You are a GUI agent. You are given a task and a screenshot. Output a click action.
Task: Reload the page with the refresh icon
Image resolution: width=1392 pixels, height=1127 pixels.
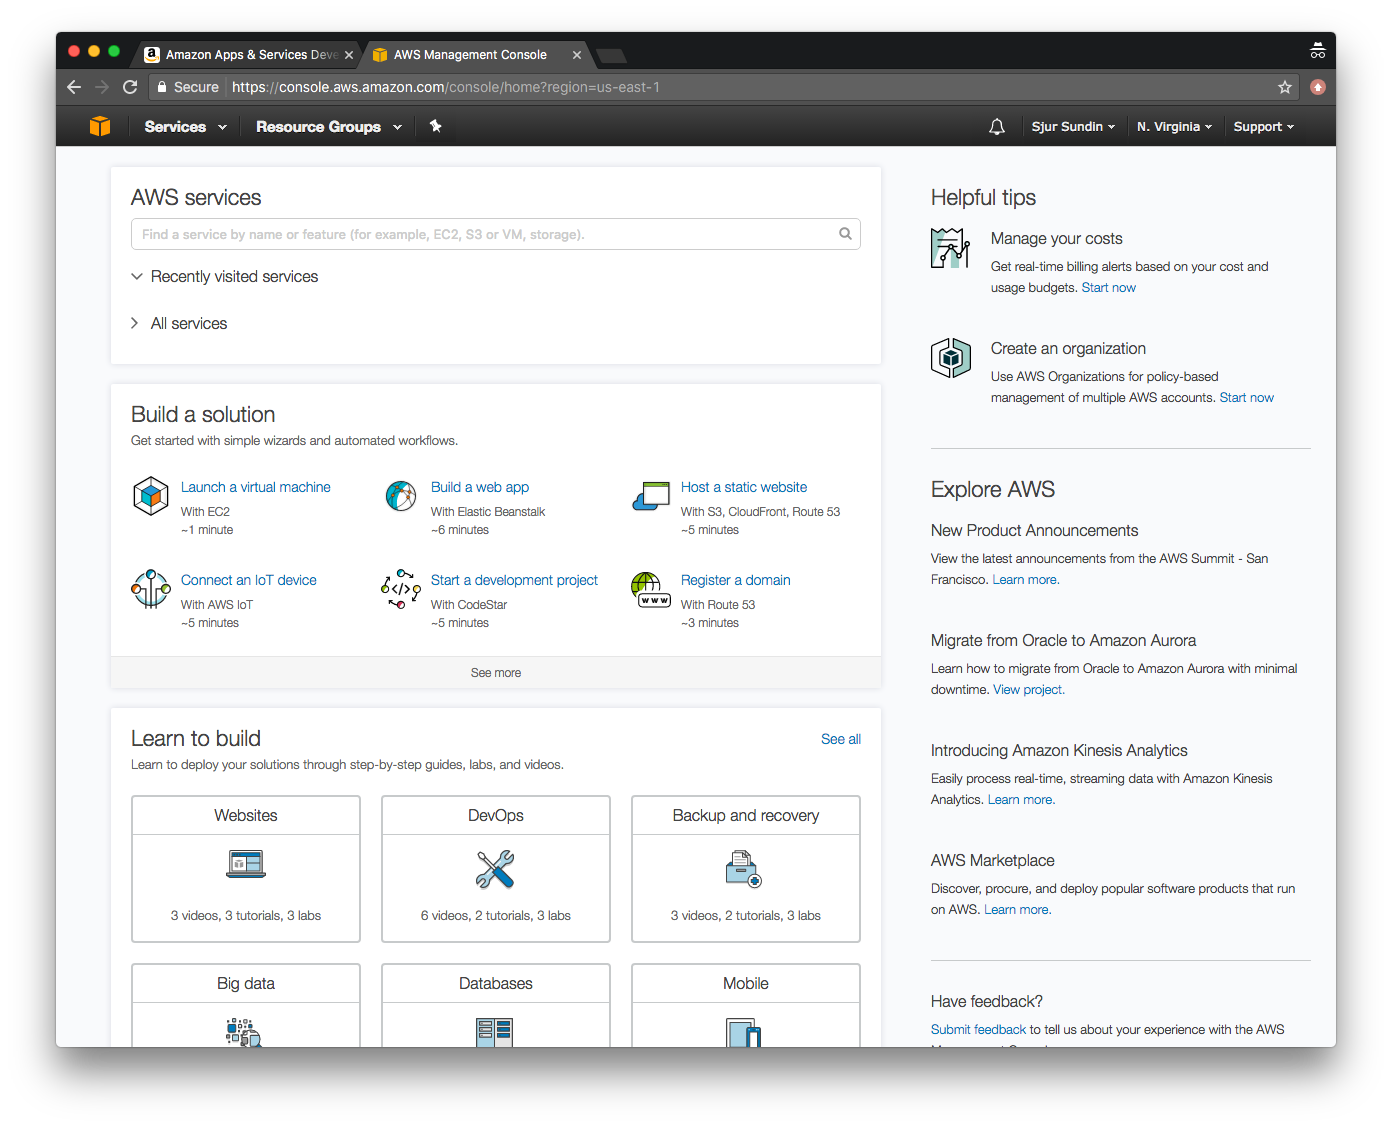(x=130, y=87)
